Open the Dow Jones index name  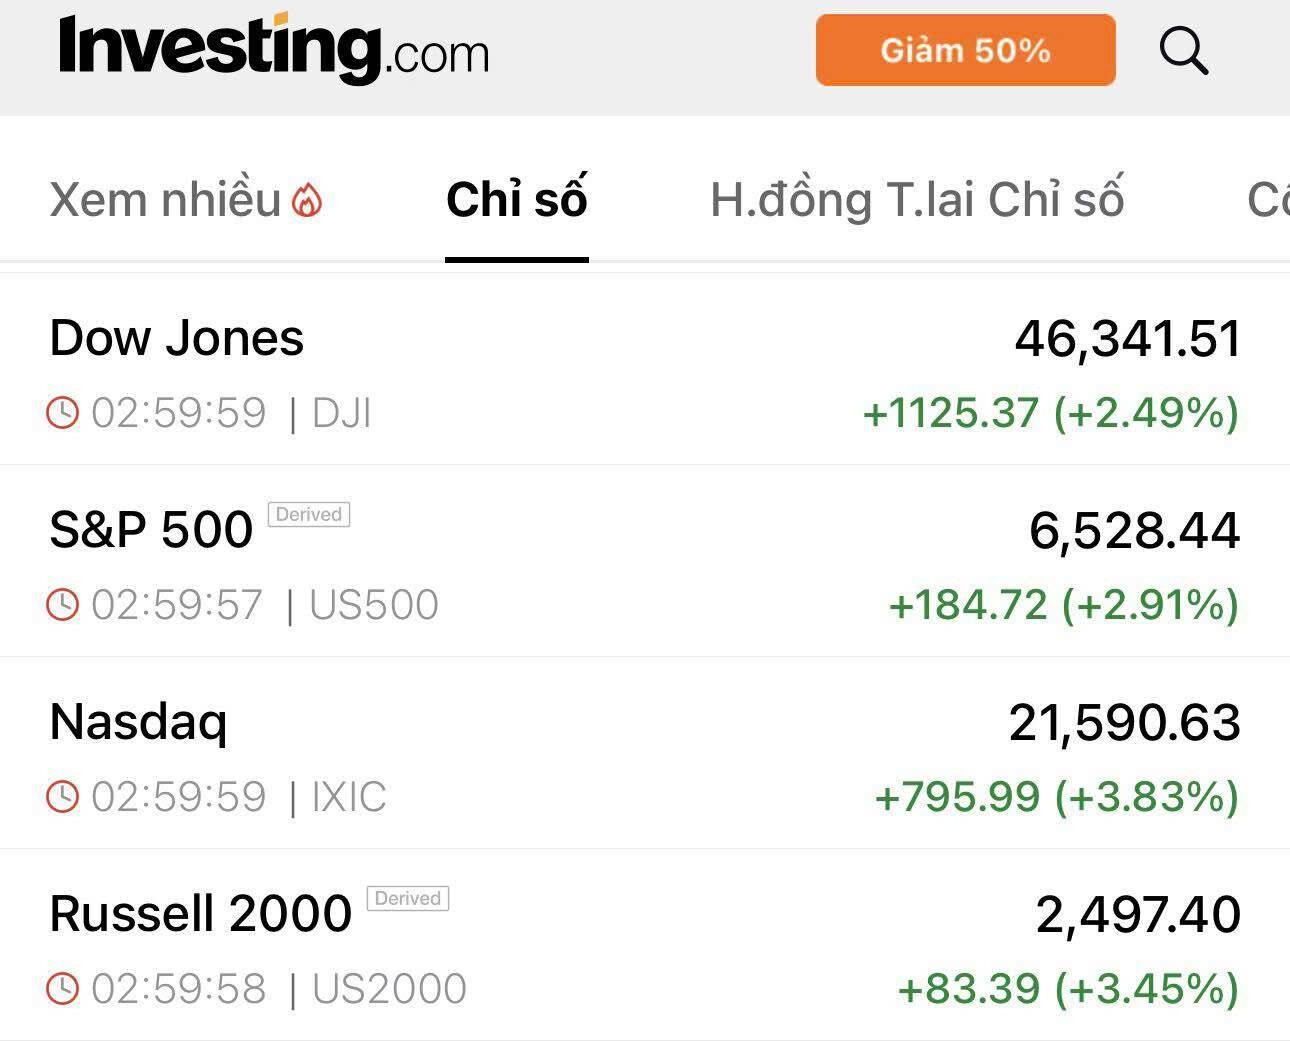click(x=177, y=338)
